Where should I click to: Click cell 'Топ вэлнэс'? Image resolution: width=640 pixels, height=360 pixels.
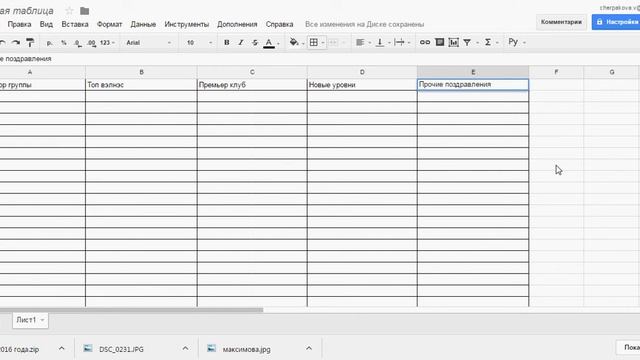click(x=141, y=84)
